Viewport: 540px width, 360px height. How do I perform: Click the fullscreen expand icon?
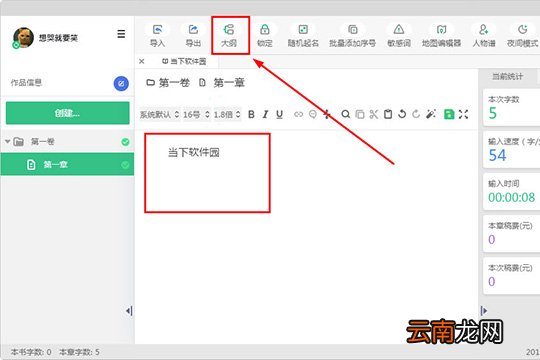coord(464,114)
